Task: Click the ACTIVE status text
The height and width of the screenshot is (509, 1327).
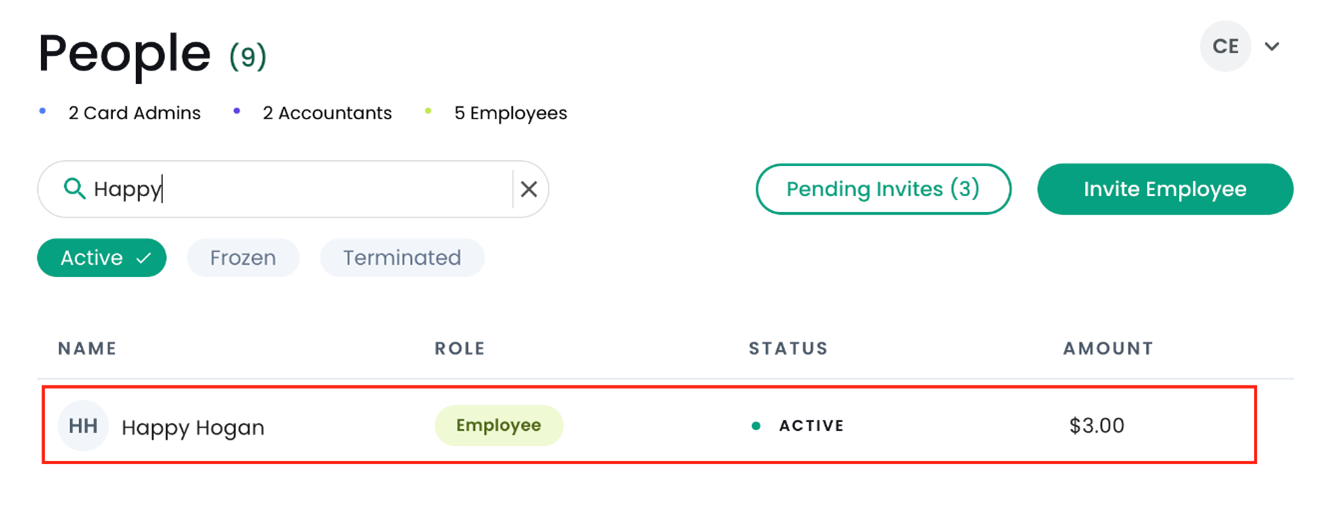Action: [812, 426]
